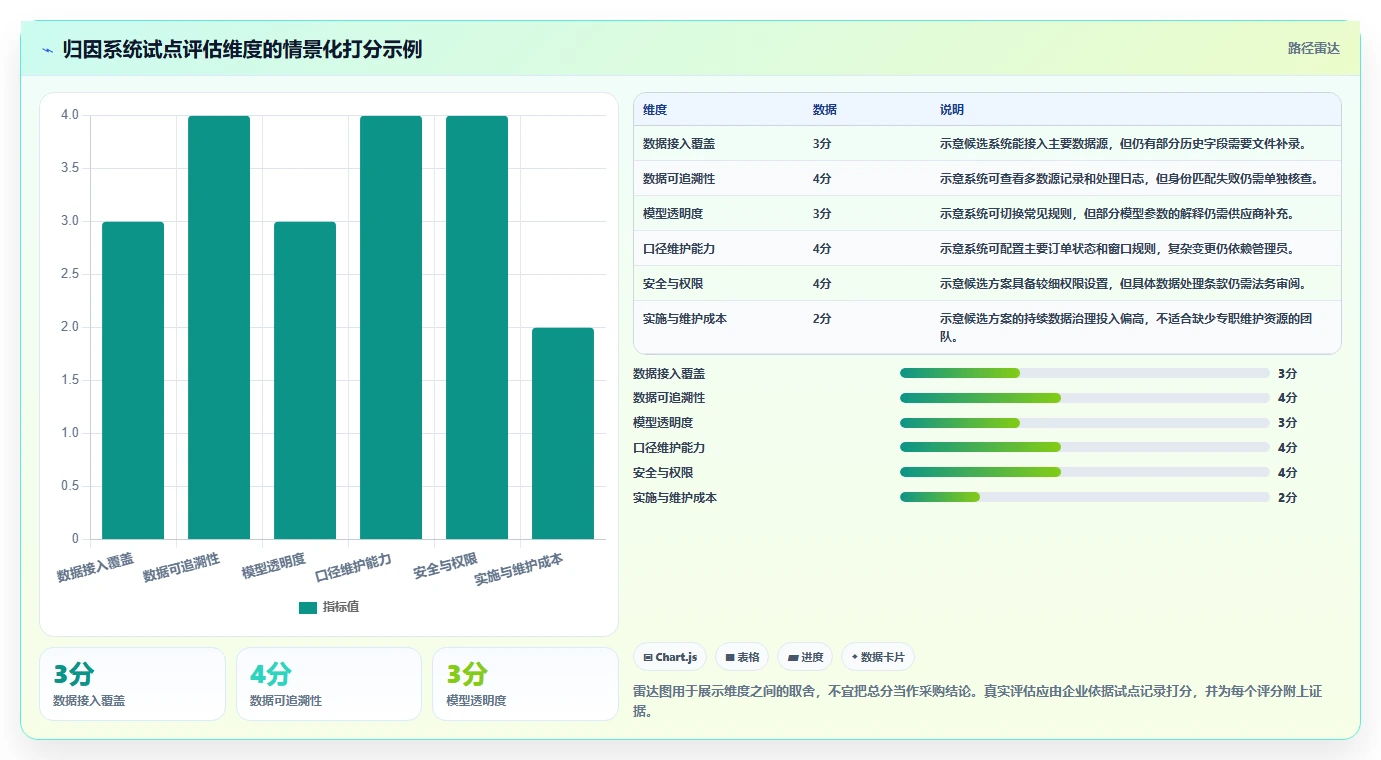This screenshot has height=760, width=1381.
Task: Click the 数据可追溯性 x-axis label
Action: (182, 567)
